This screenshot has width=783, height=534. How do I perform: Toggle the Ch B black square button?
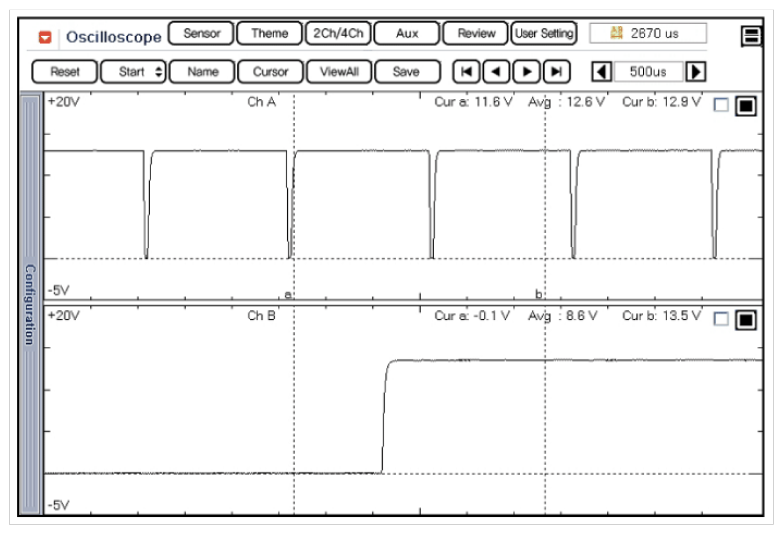(x=746, y=320)
